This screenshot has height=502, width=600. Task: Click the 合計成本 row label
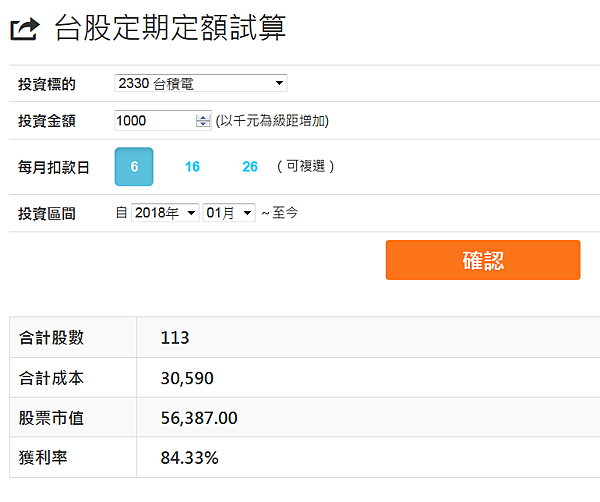[x=51, y=378]
